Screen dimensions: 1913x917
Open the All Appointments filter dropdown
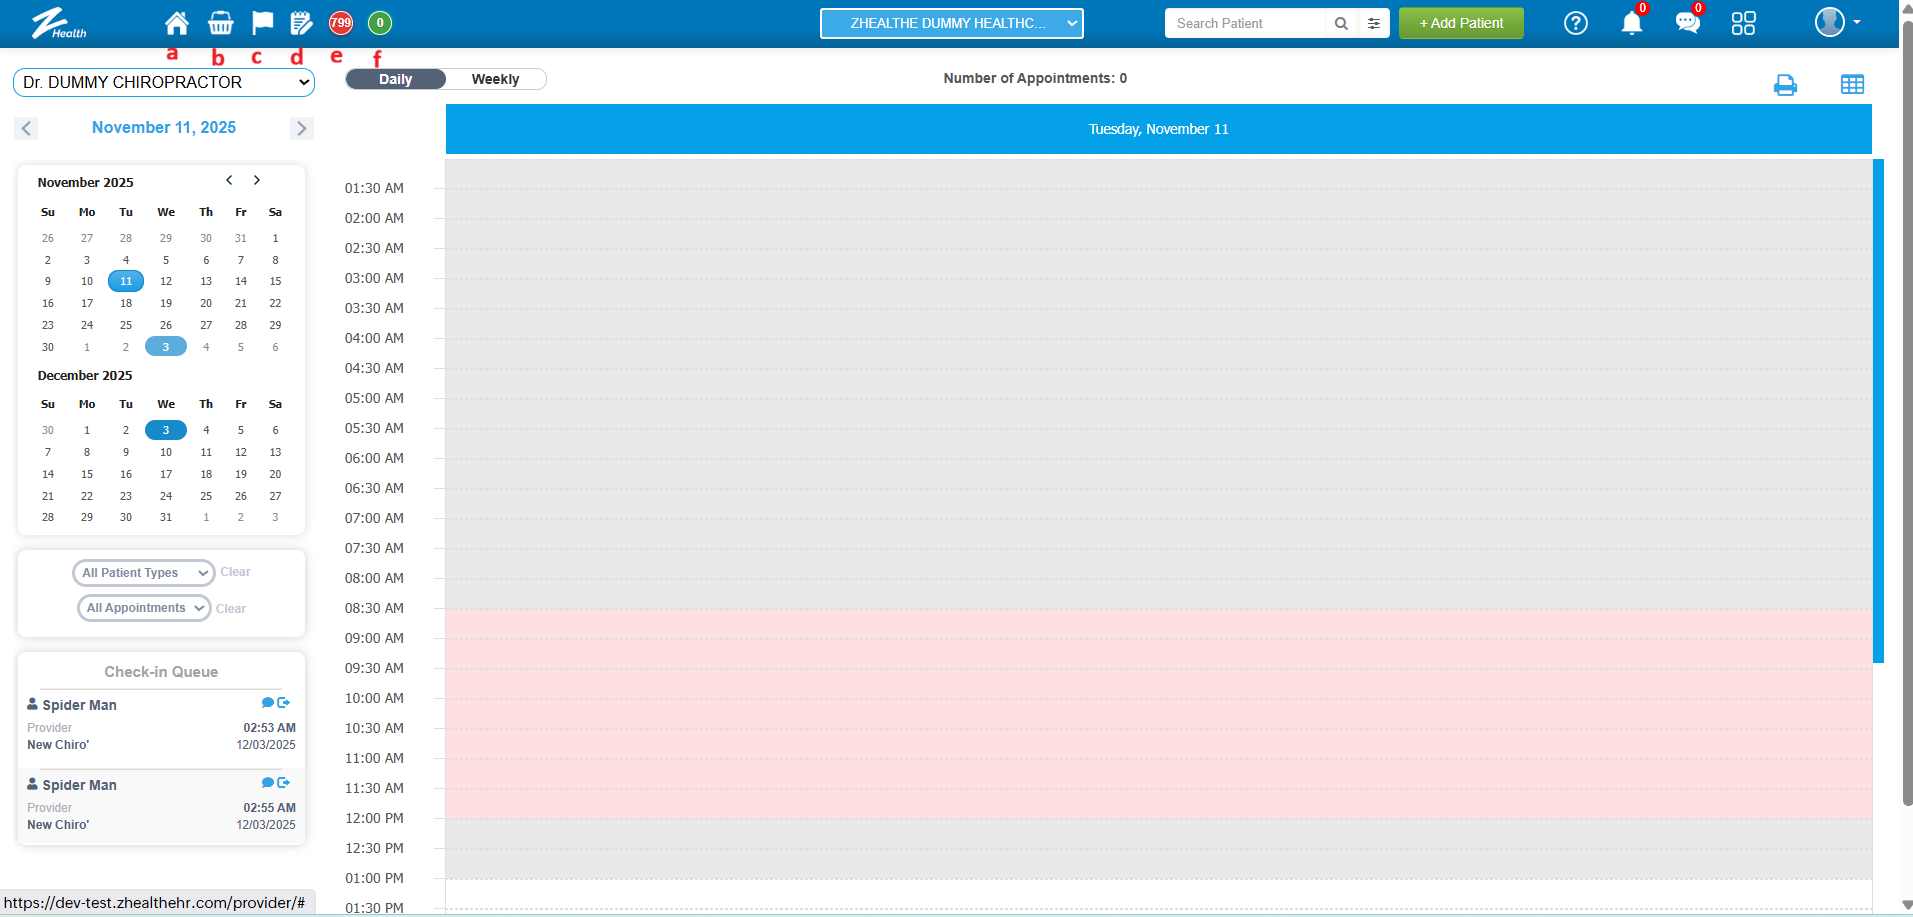144,608
